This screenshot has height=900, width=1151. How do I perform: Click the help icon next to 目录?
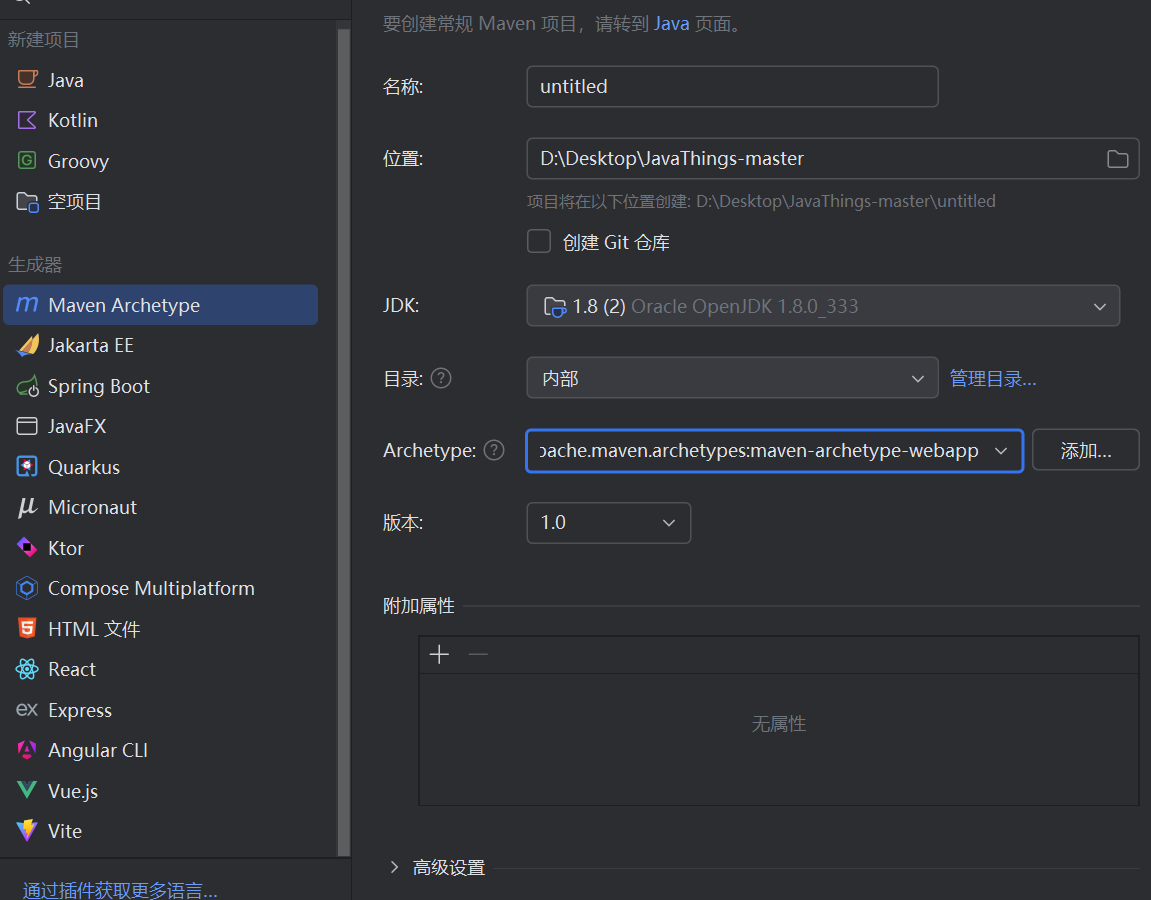[441, 378]
